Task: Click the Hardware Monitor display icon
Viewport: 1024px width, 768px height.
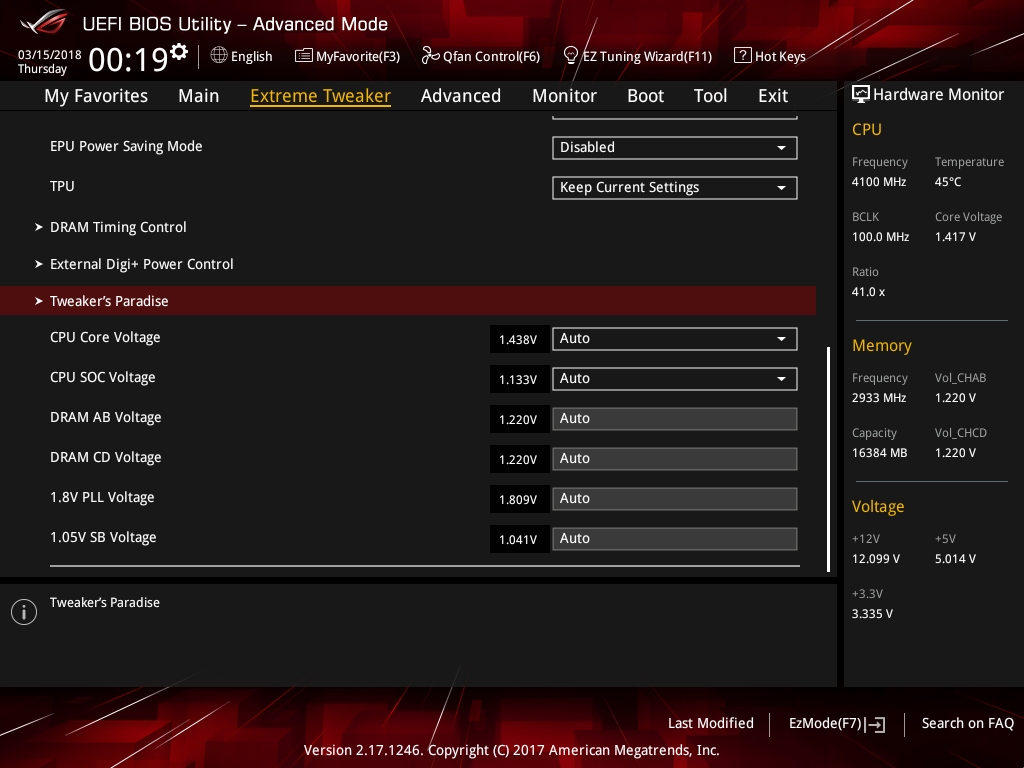Action: coord(860,95)
